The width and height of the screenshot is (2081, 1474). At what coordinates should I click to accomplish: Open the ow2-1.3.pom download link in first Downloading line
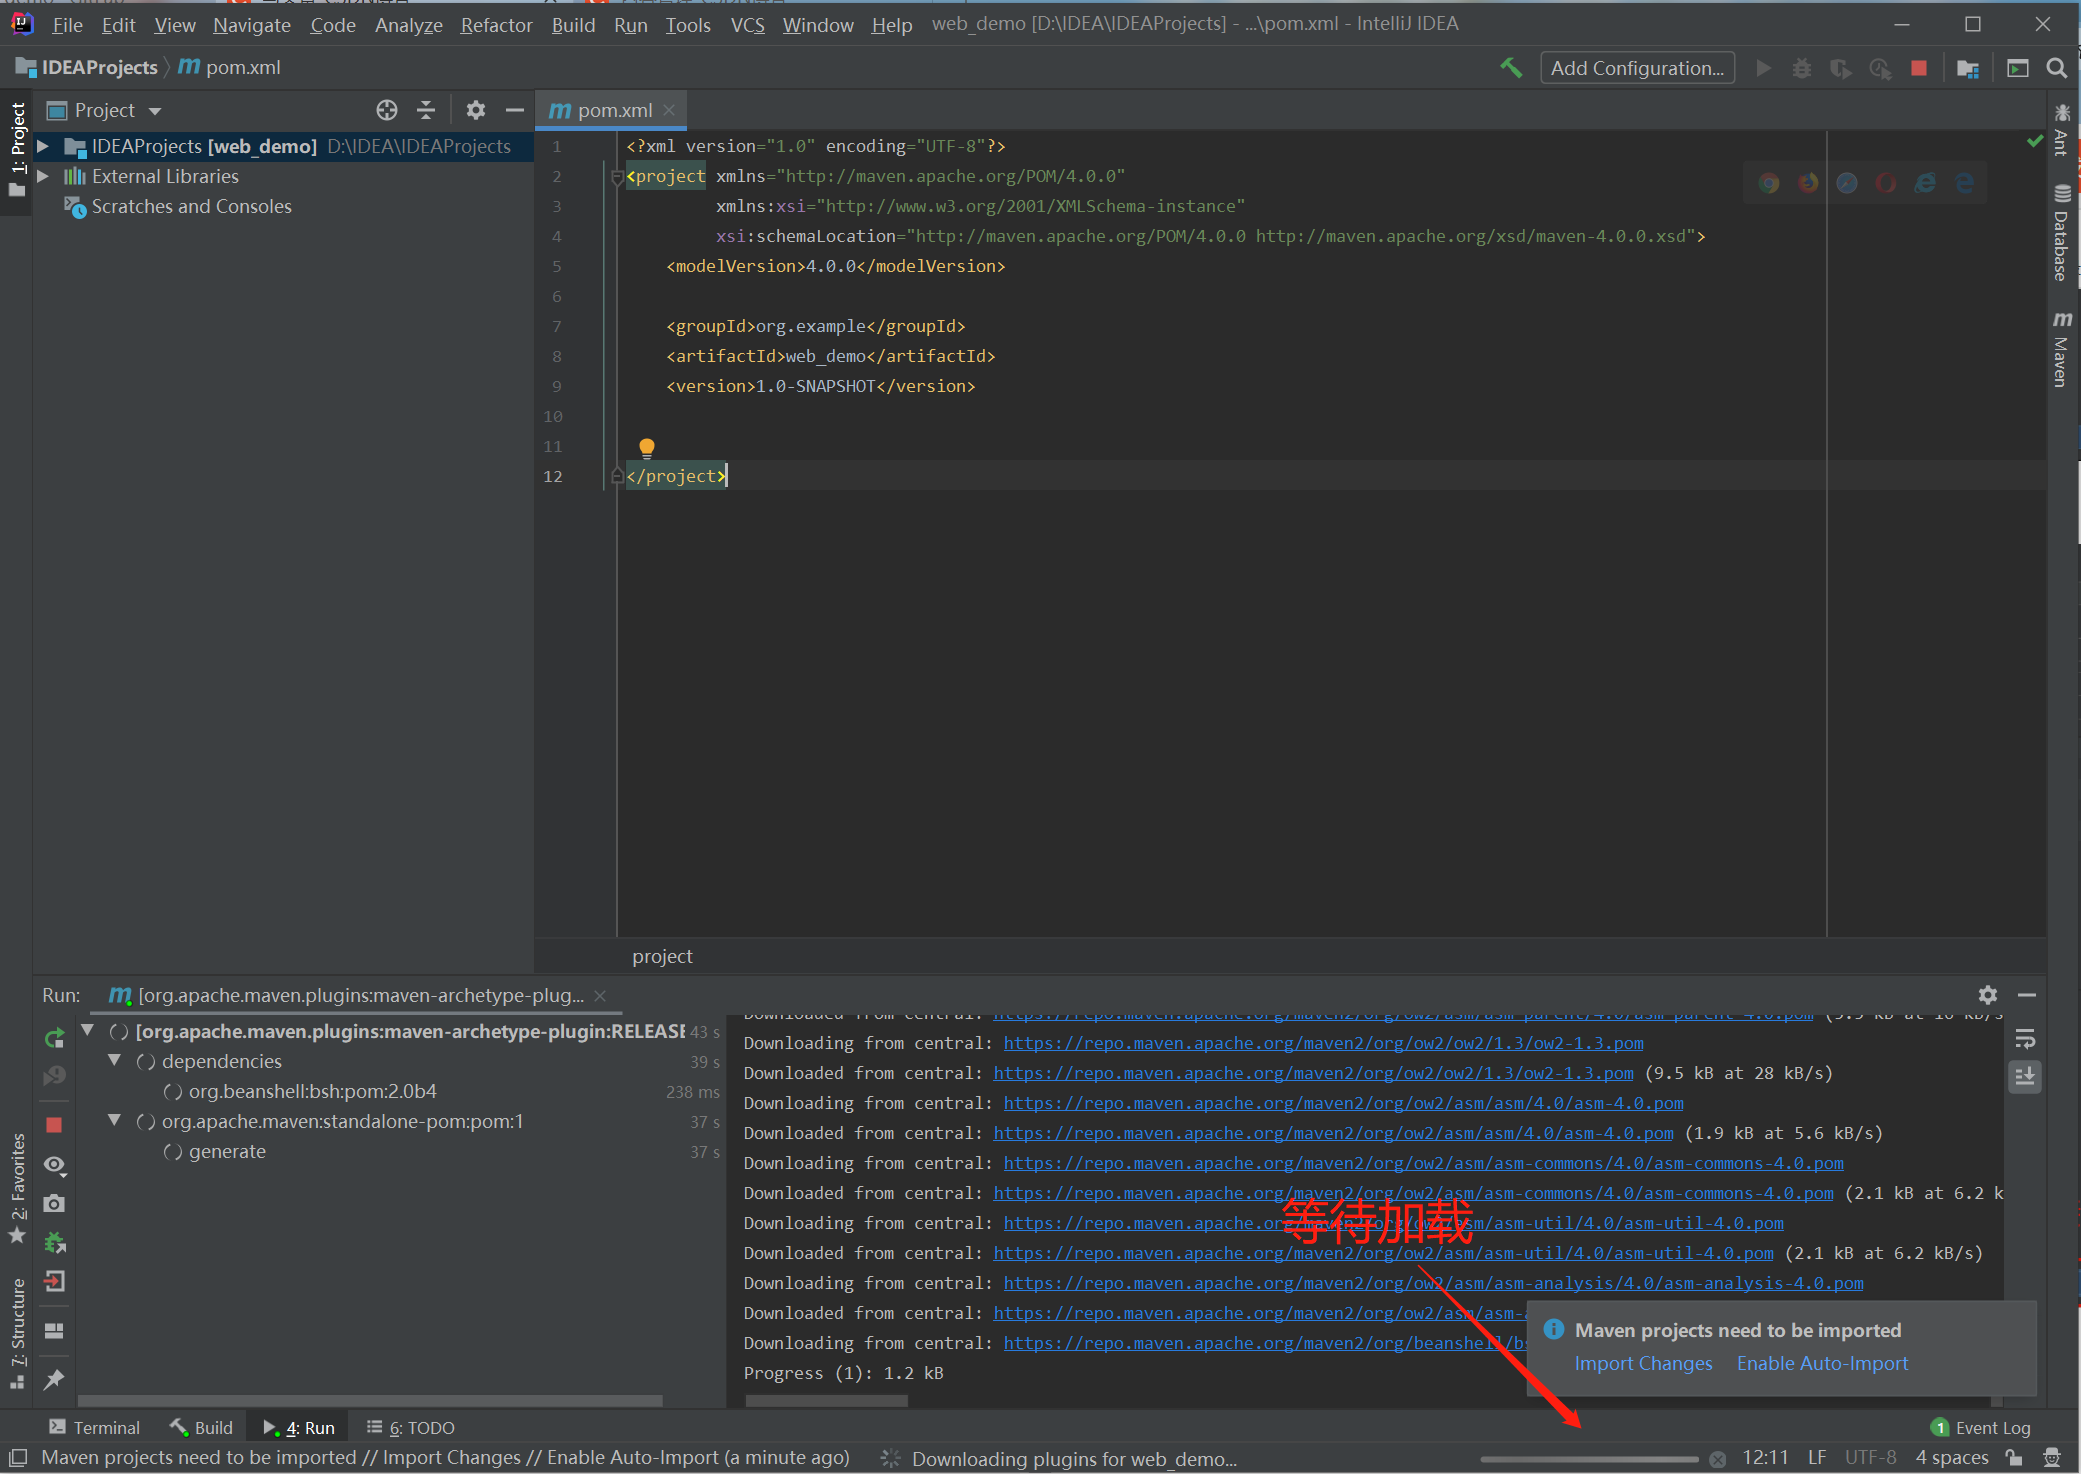(x=1323, y=1043)
